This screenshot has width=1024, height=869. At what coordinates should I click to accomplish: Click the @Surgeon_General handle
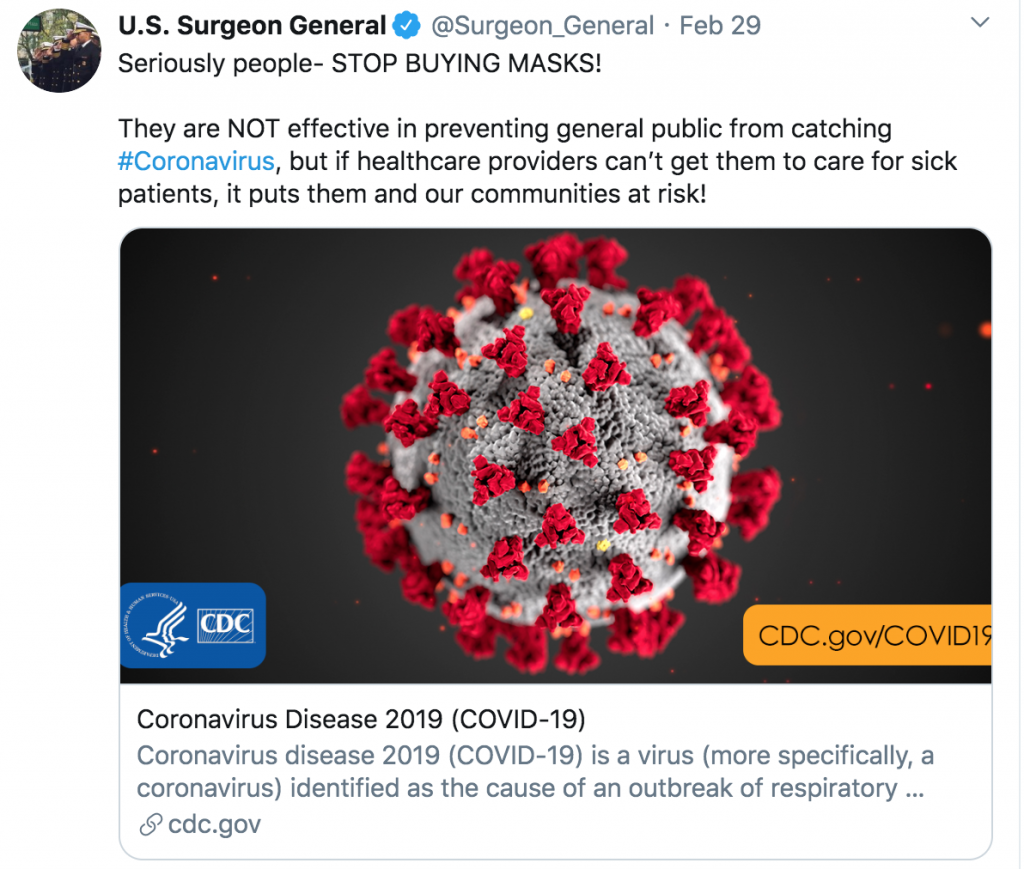point(542,25)
